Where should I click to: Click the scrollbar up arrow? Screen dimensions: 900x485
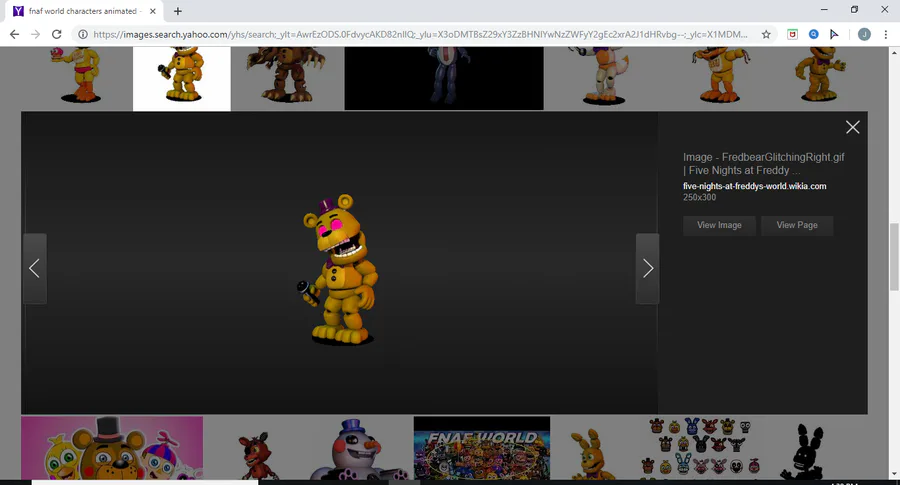(894, 53)
